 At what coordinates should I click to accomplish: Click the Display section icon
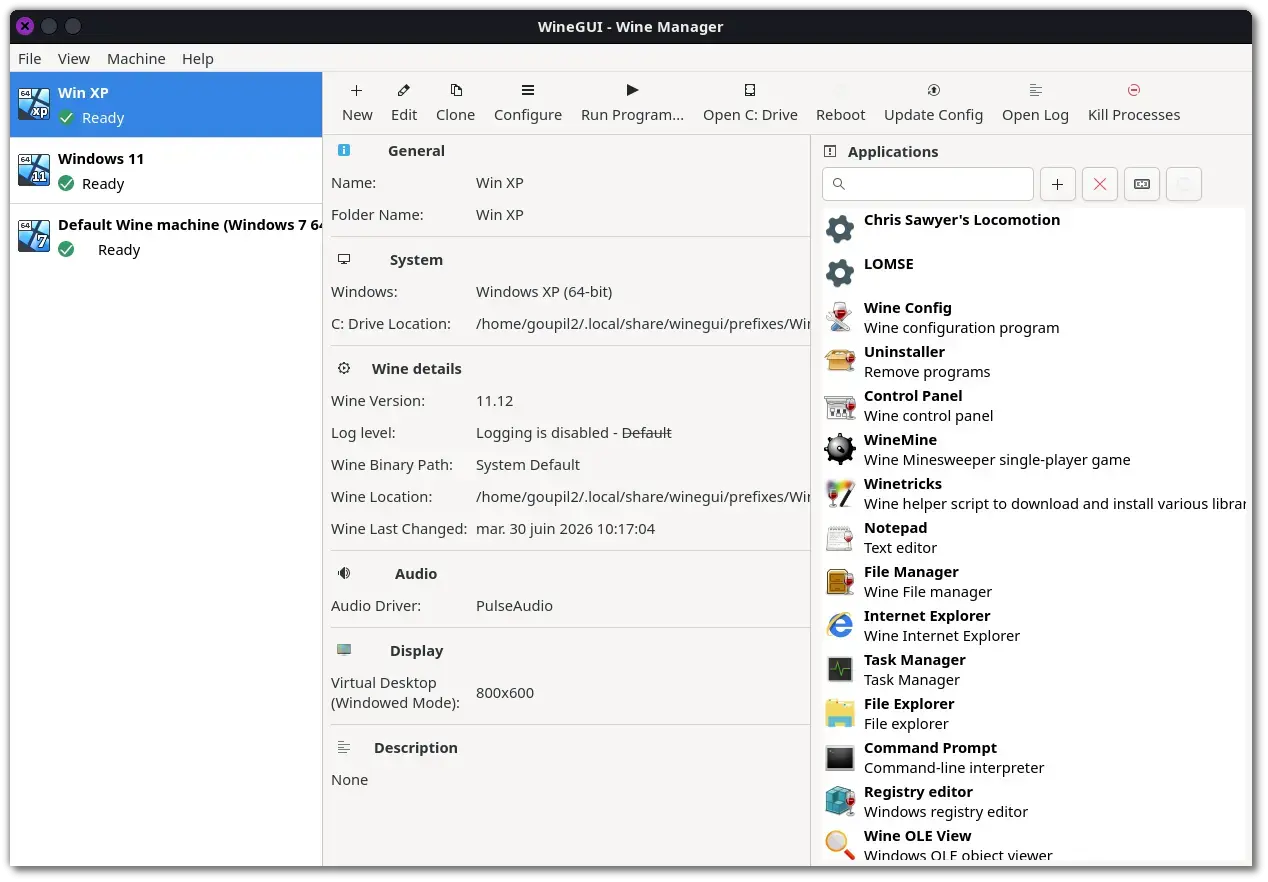[344, 650]
